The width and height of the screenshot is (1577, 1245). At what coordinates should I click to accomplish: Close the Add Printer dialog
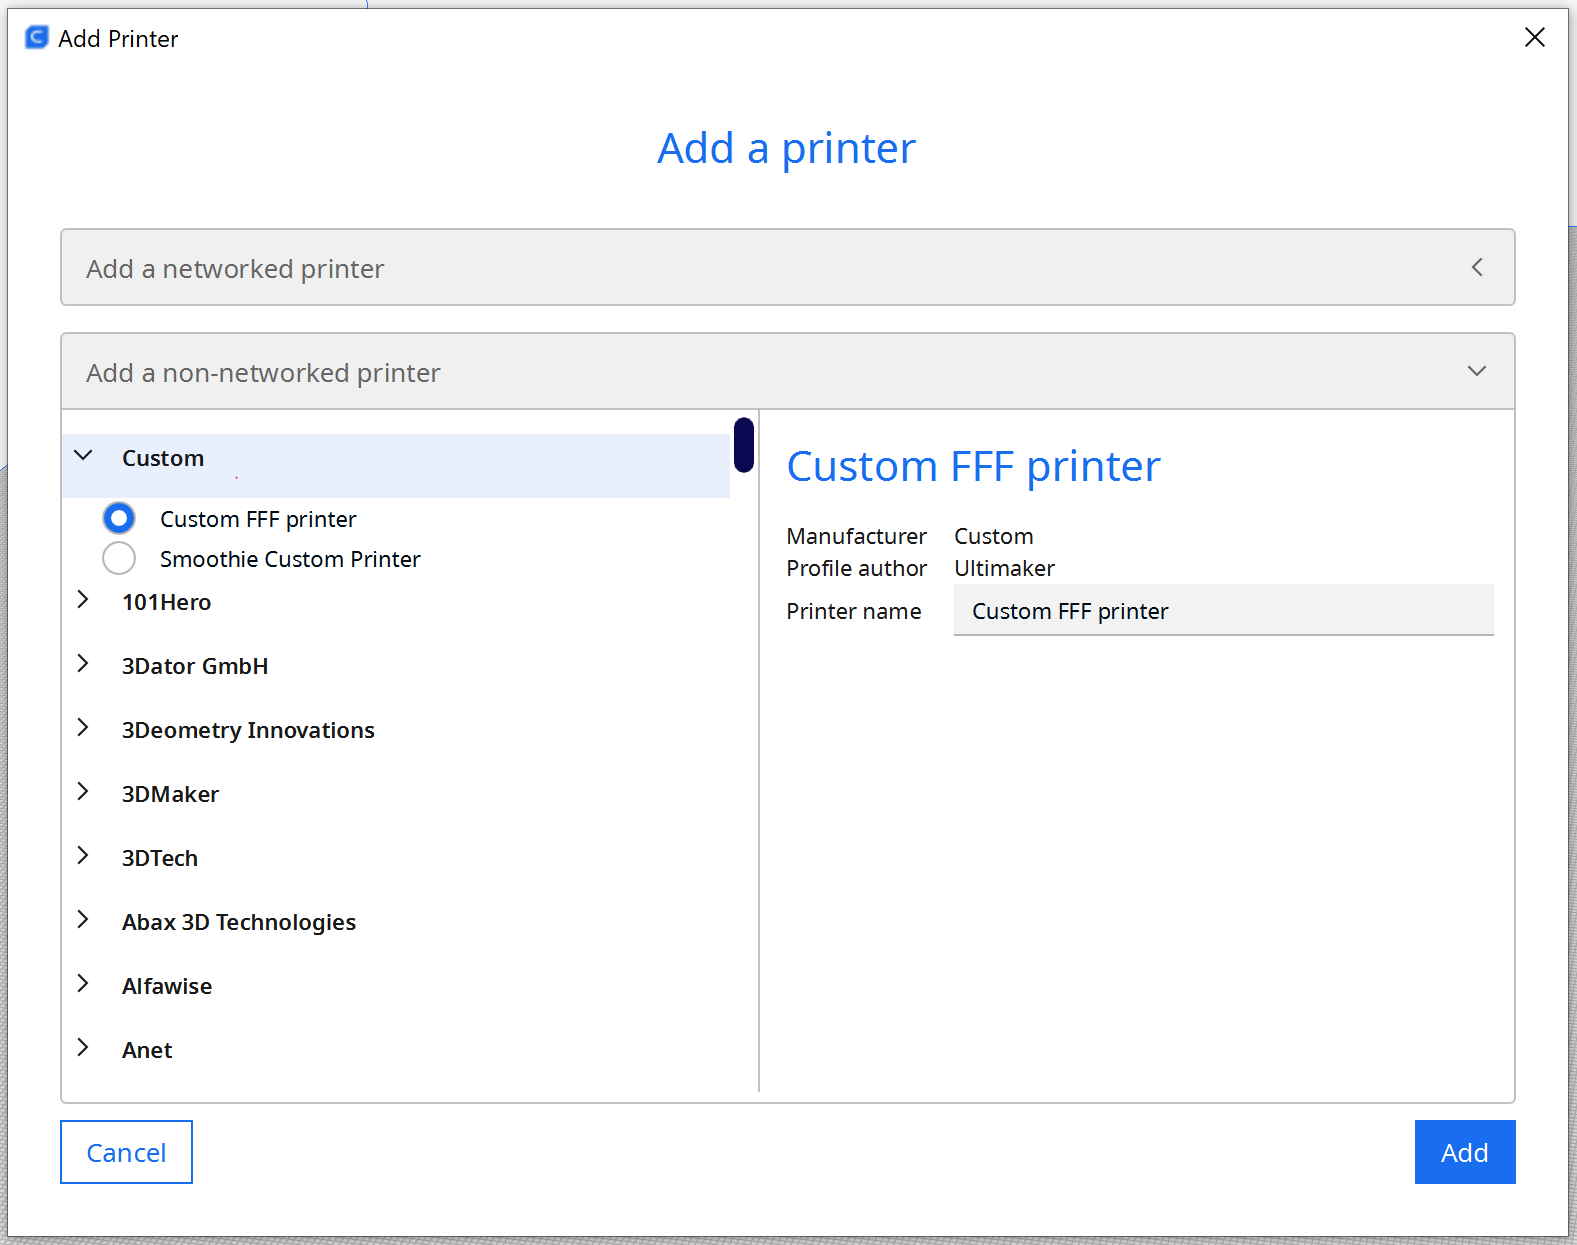click(x=1534, y=38)
